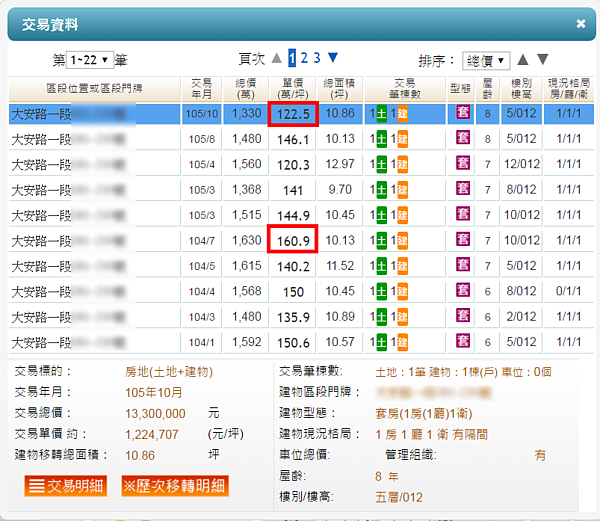Go to previous page with gray up arrow
The image size is (600, 521).
tap(277, 58)
